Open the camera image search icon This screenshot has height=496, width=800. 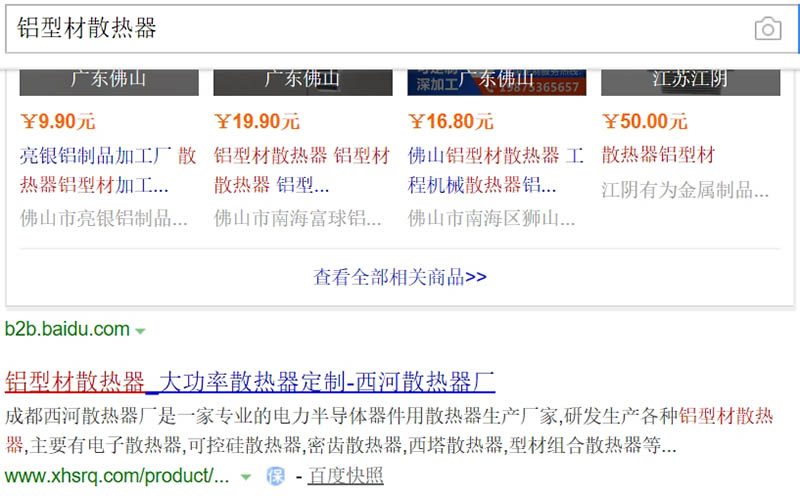(768, 29)
